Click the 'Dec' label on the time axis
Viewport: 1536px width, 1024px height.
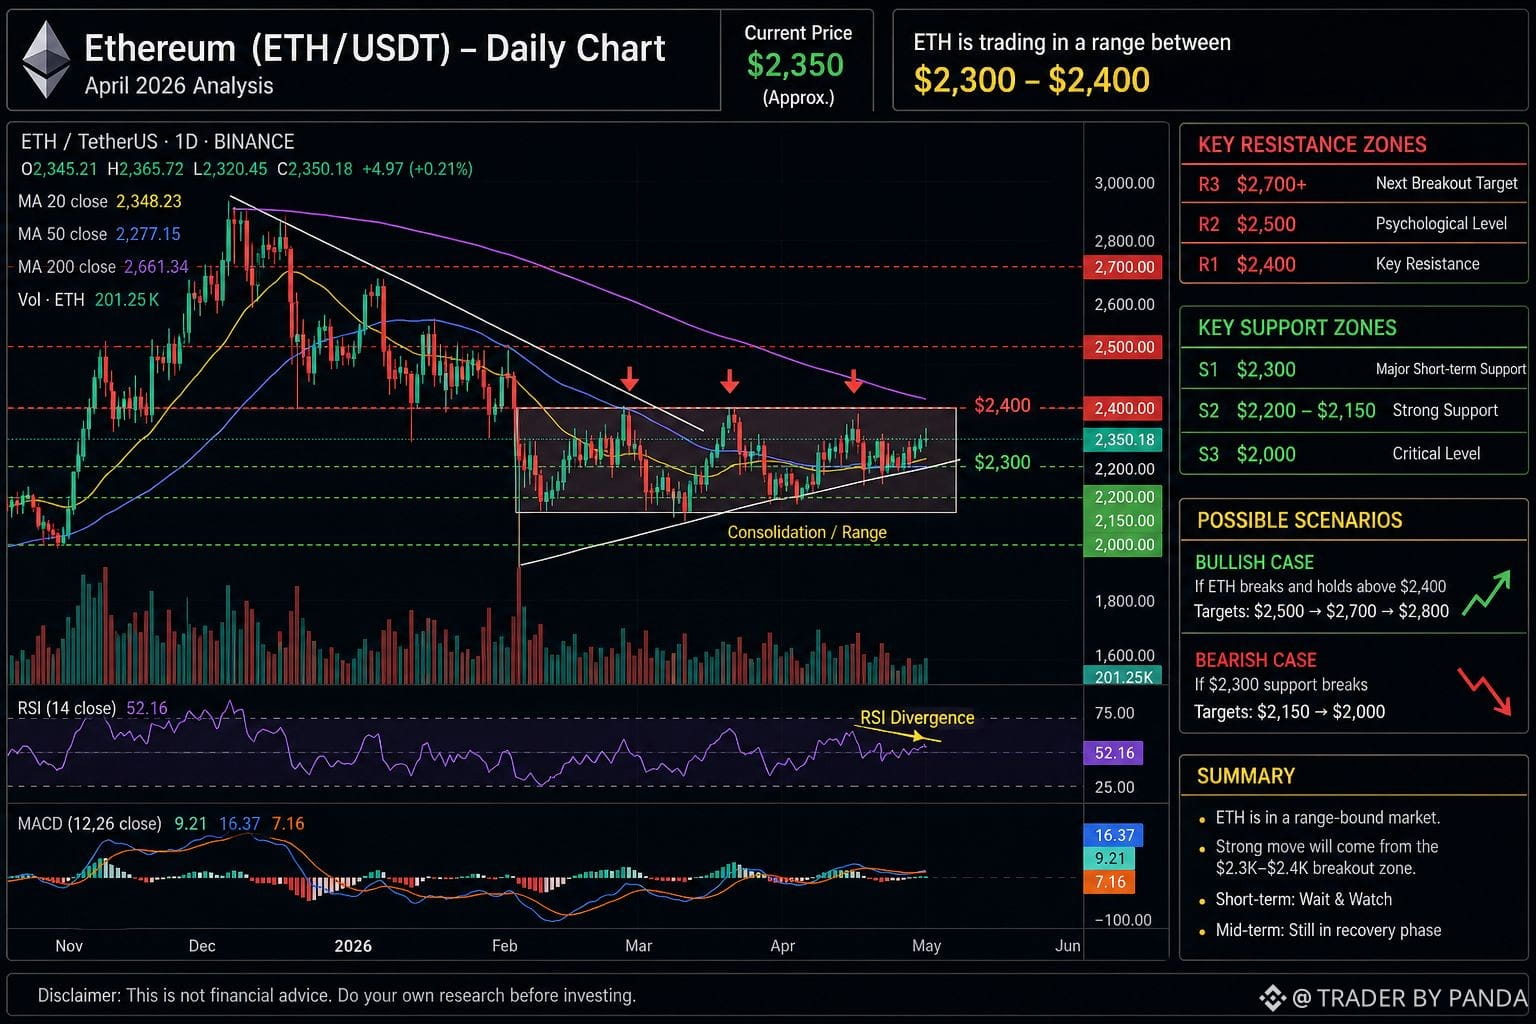tap(202, 946)
